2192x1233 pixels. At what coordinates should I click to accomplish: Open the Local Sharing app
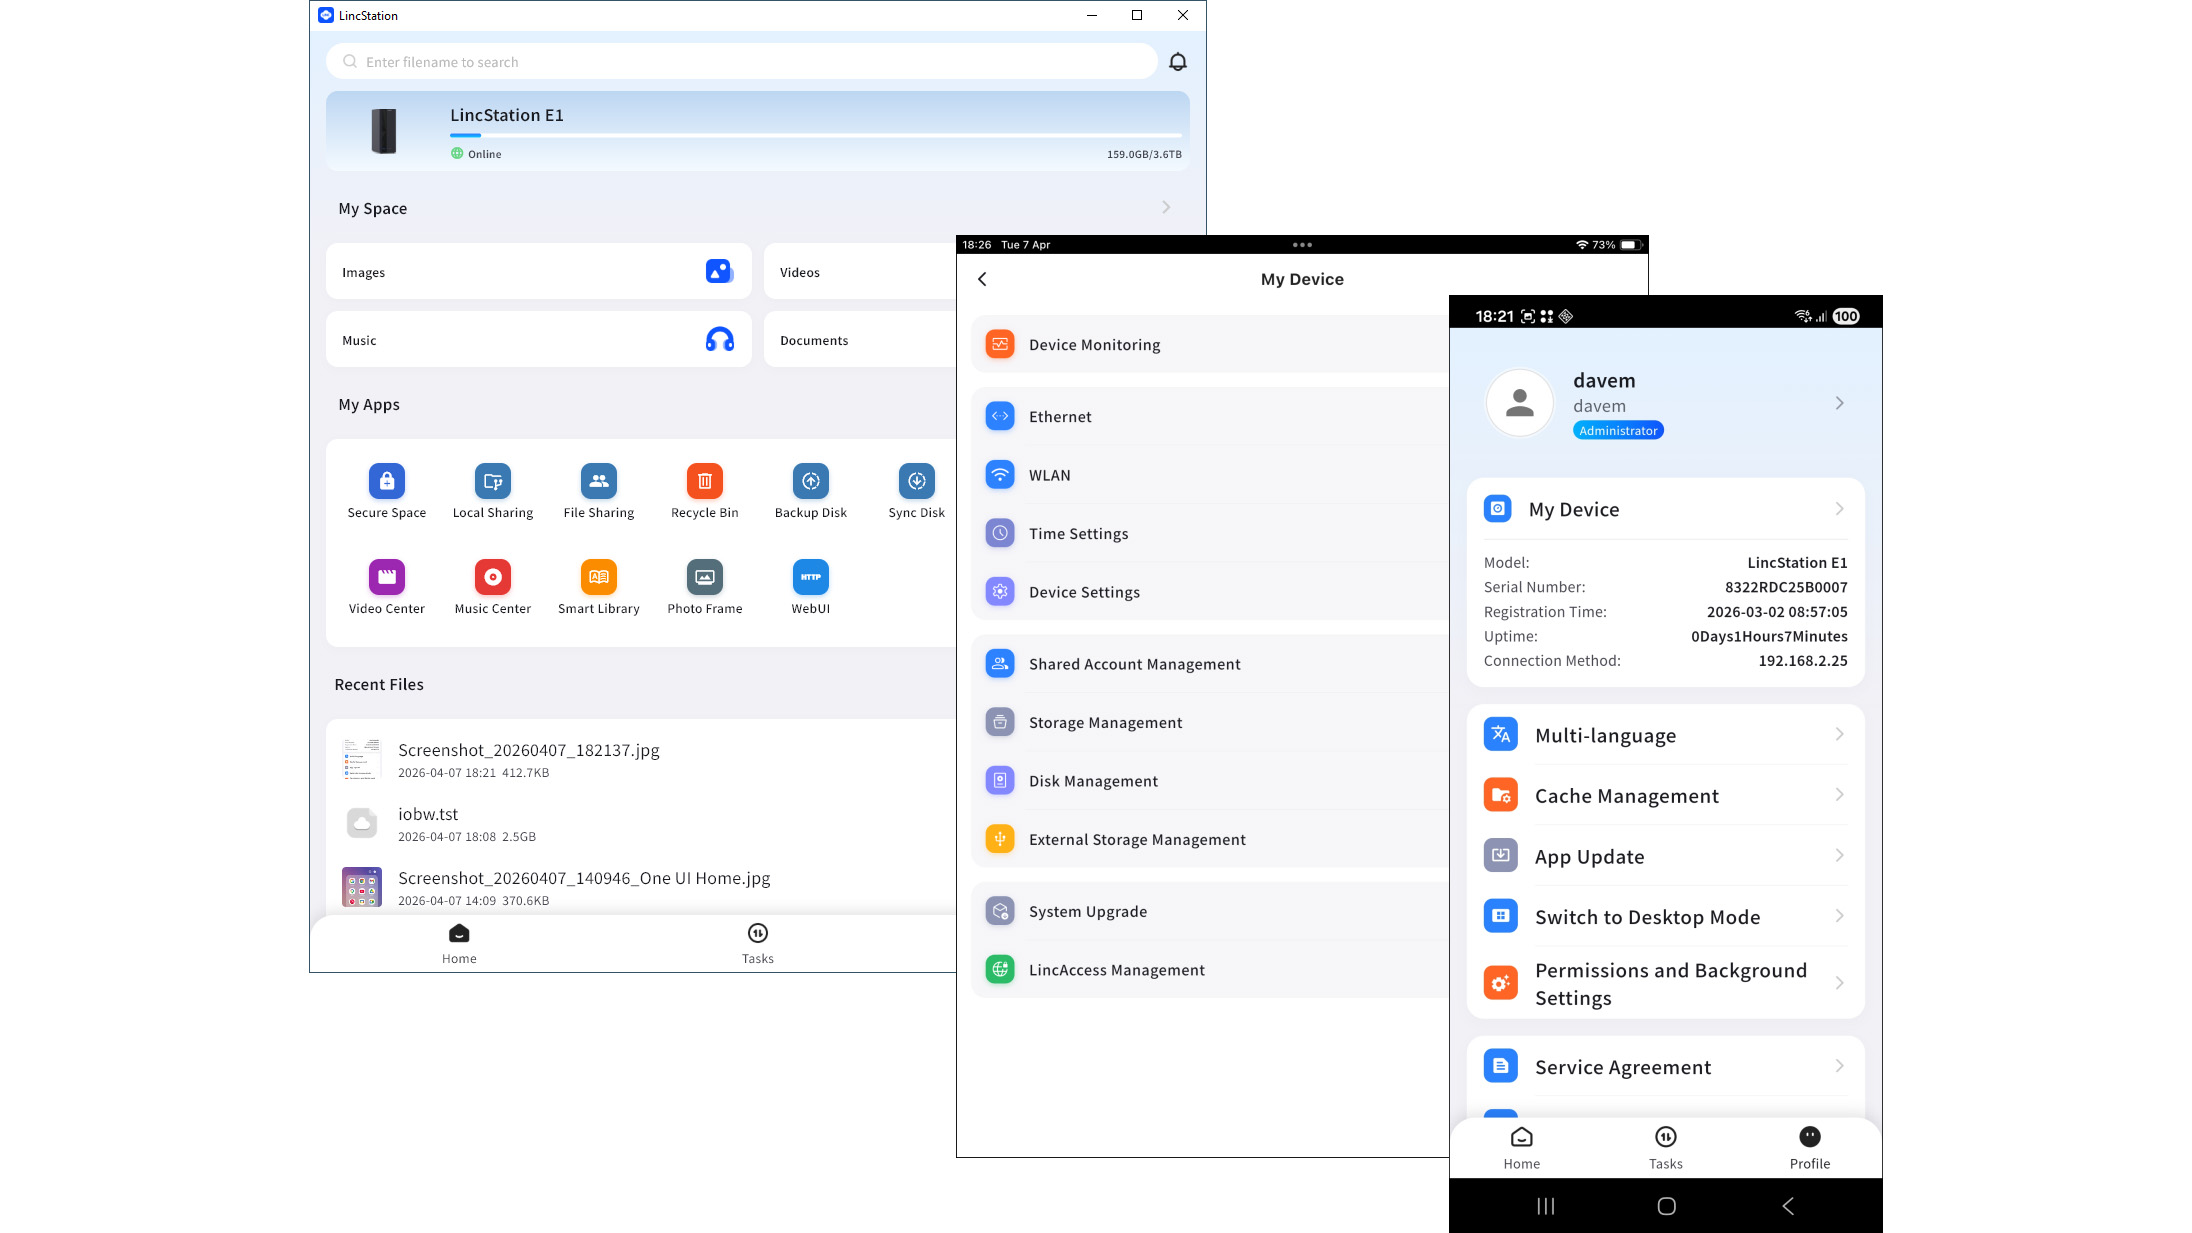pyautogui.click(x=493, y=492)
